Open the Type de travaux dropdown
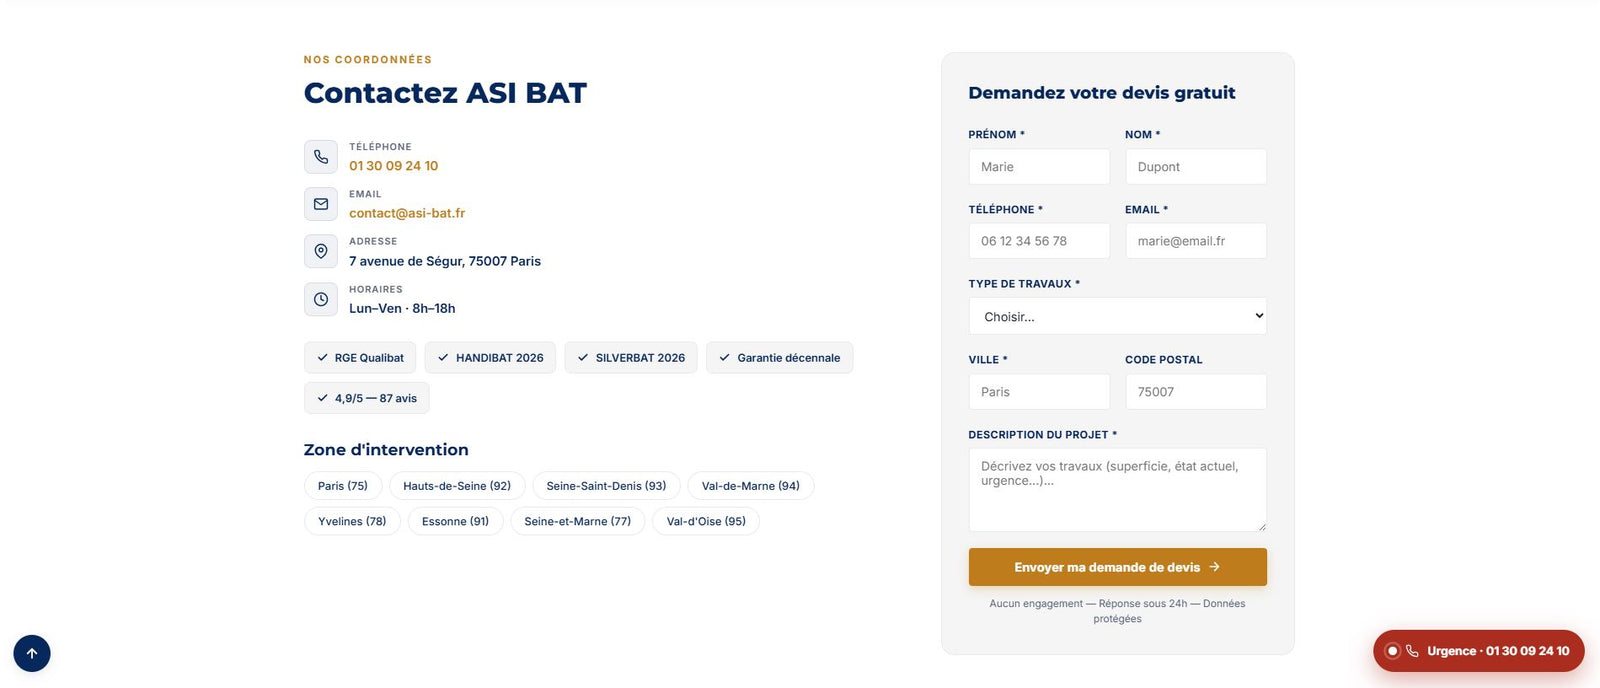The height and width of the screenshot is (688, 1600). [x=1117, y=316]
